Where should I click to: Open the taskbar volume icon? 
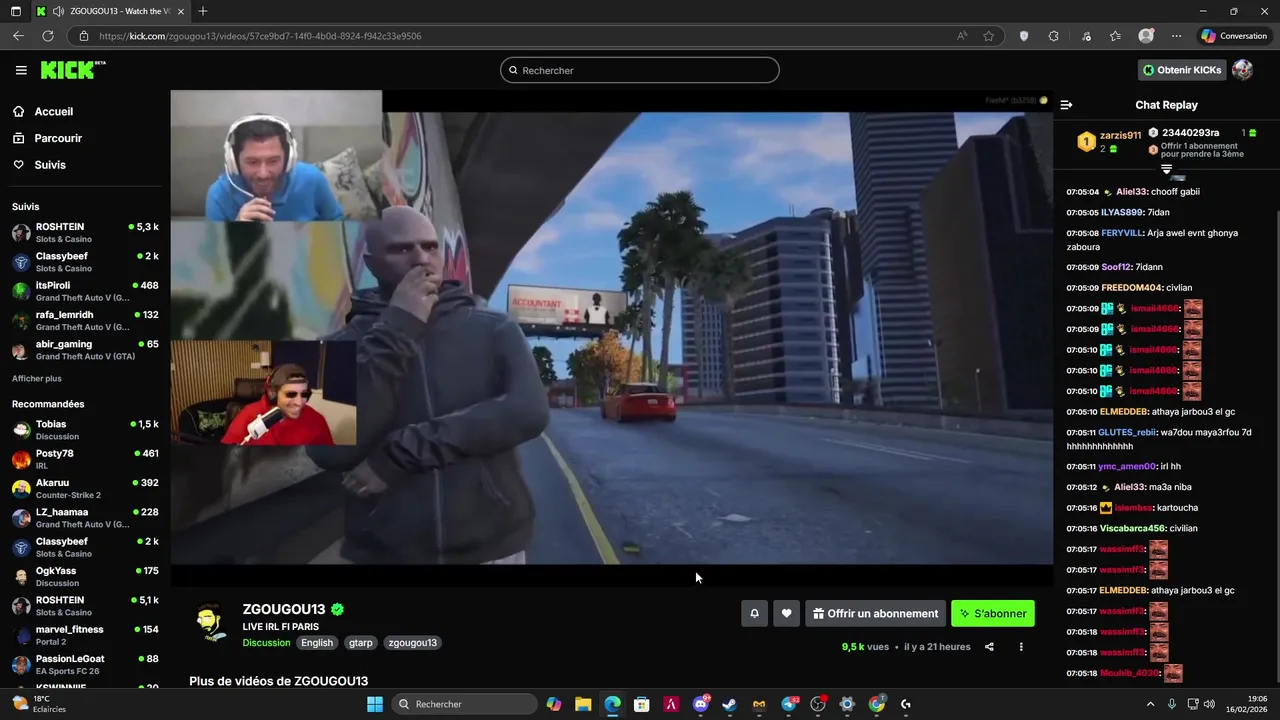coord(1208,704)
